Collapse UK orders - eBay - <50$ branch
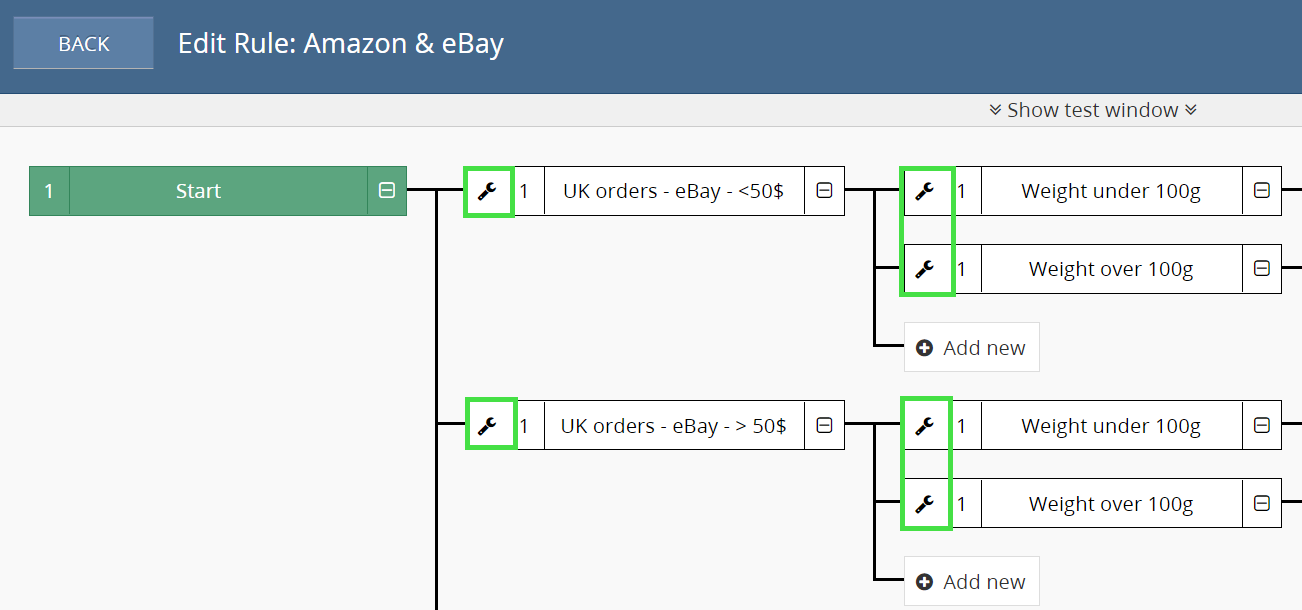The width and height of the screenshot is (1302, 610). click(x=824, y=191)
